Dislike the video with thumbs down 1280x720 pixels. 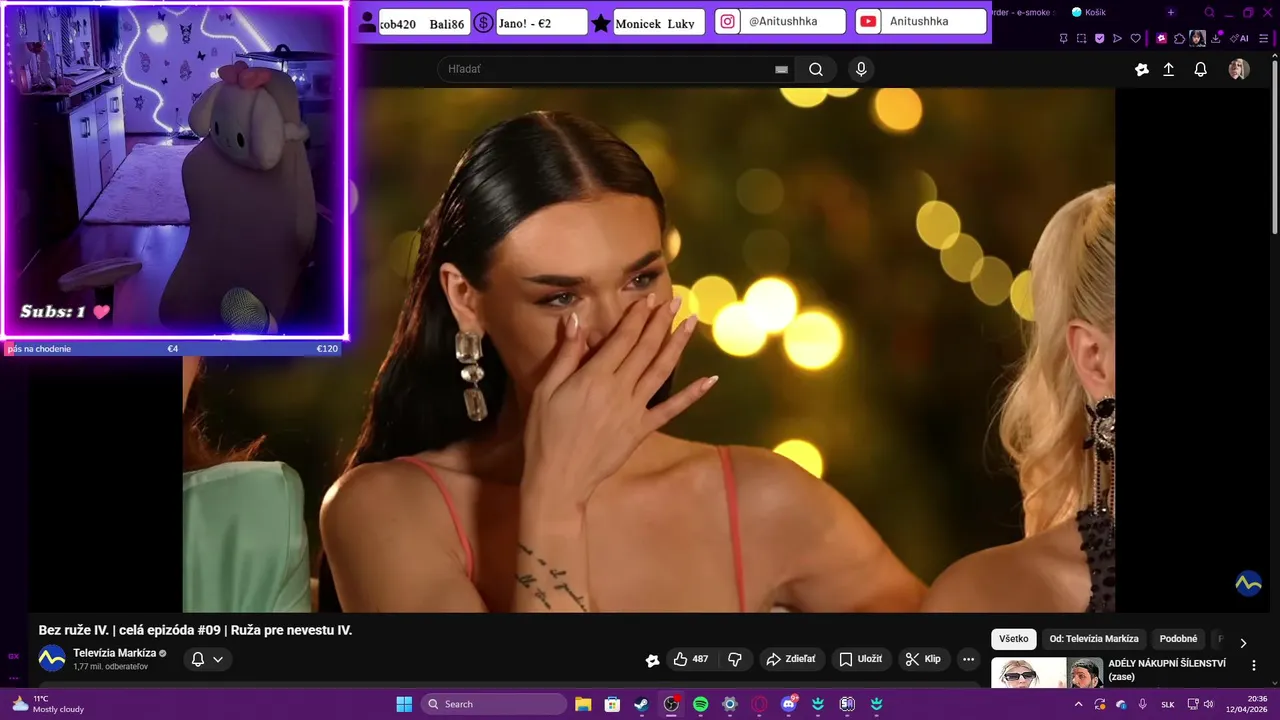[735, 659]
